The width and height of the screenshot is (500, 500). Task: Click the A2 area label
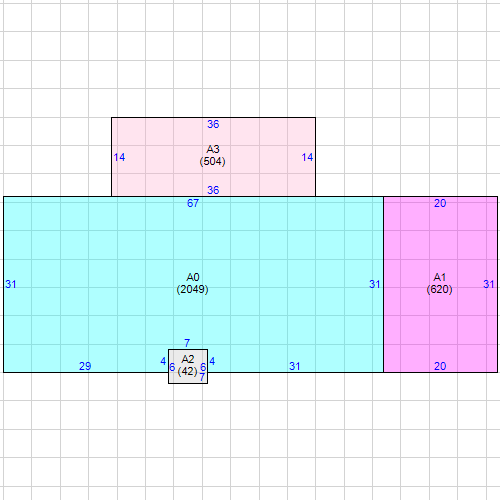(188, 359)
